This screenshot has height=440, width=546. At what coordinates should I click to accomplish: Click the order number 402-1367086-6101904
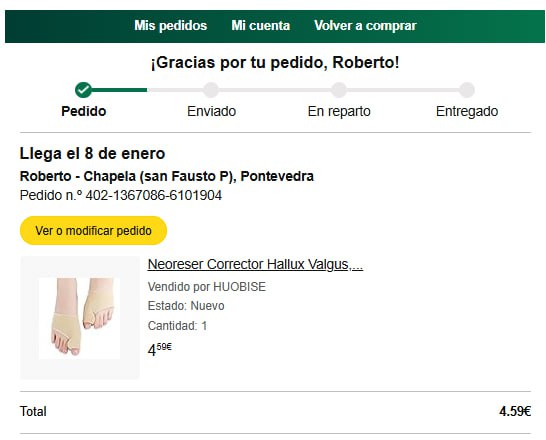point(154,195)
